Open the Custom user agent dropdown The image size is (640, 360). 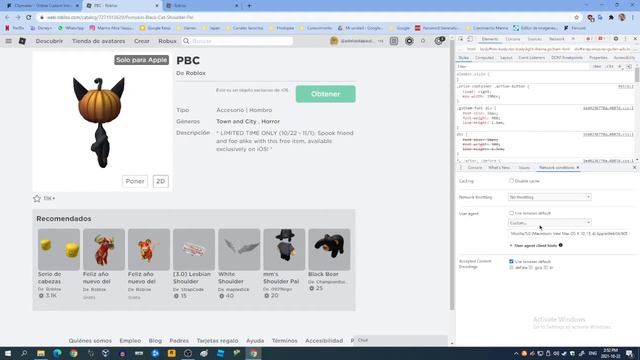click(549, 223)
